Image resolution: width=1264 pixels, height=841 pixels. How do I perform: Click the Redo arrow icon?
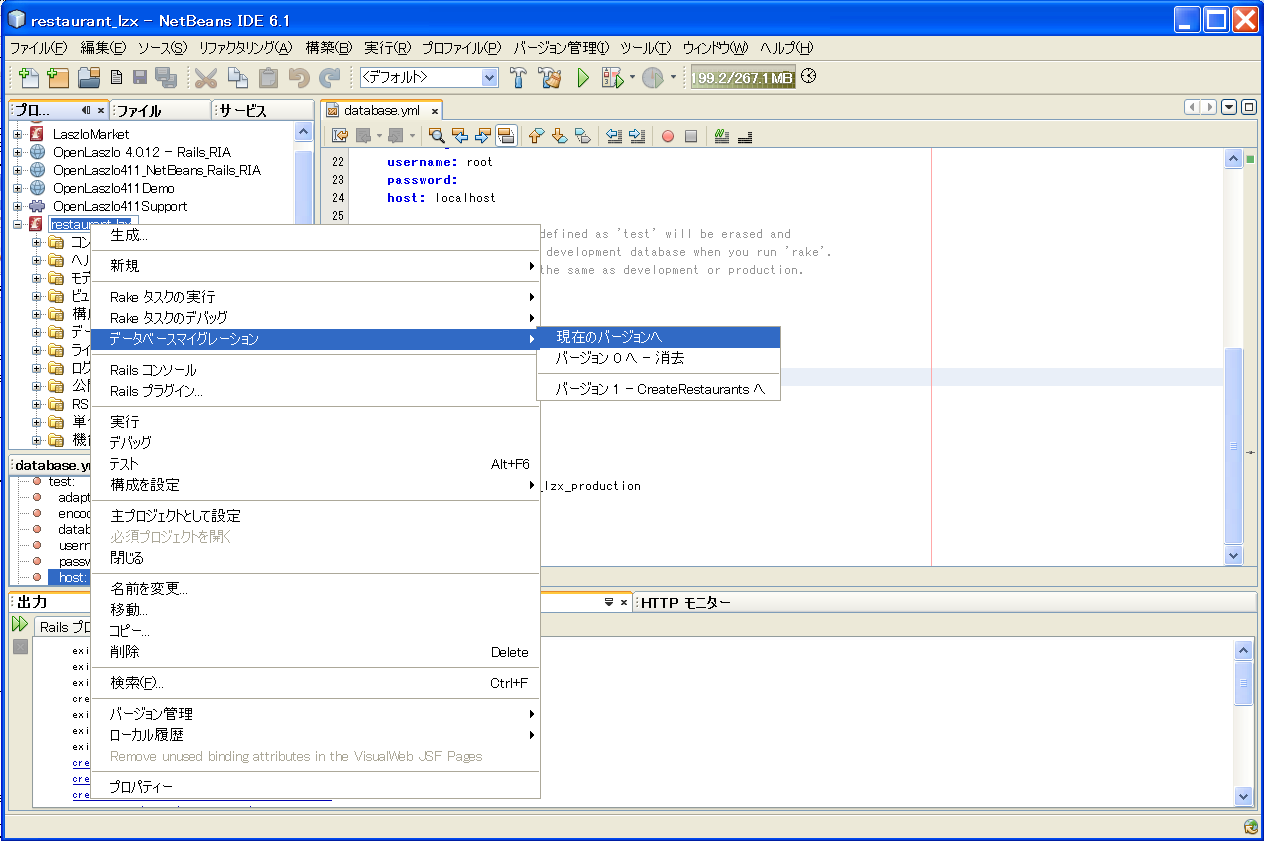(329, 78)
